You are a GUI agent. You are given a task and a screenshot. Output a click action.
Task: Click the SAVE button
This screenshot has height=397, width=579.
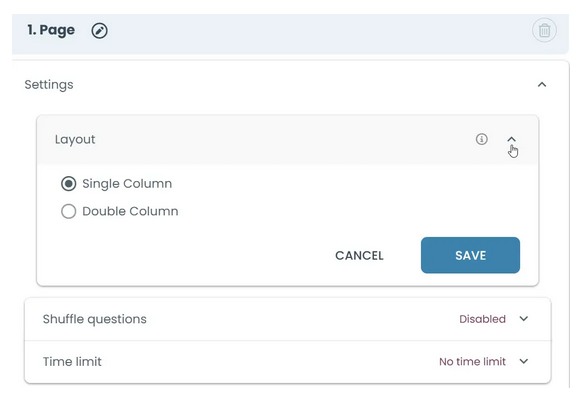[x=470, y=255]
